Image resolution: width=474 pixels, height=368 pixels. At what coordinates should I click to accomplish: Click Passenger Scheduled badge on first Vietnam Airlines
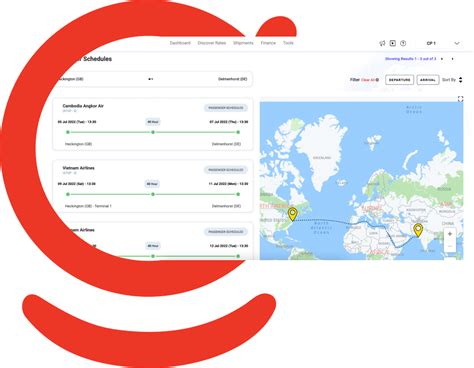tap(226, 170)
